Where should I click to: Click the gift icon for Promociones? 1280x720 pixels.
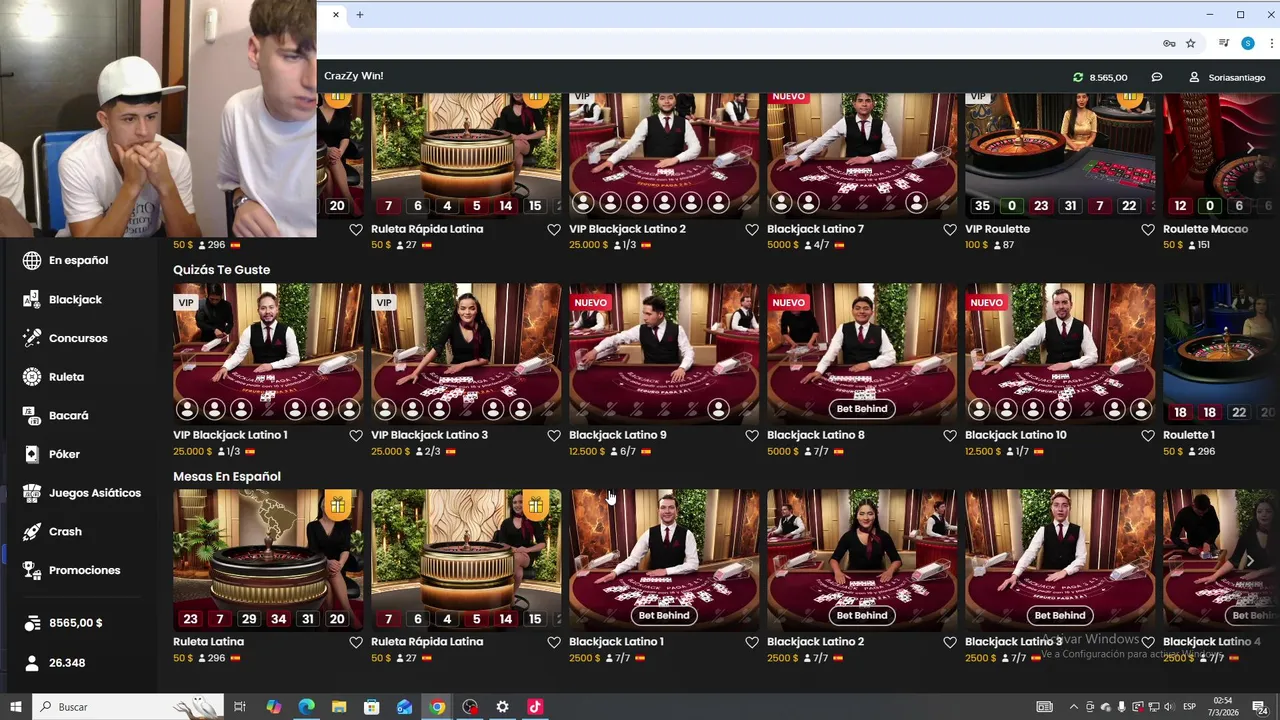pos(32,570)
